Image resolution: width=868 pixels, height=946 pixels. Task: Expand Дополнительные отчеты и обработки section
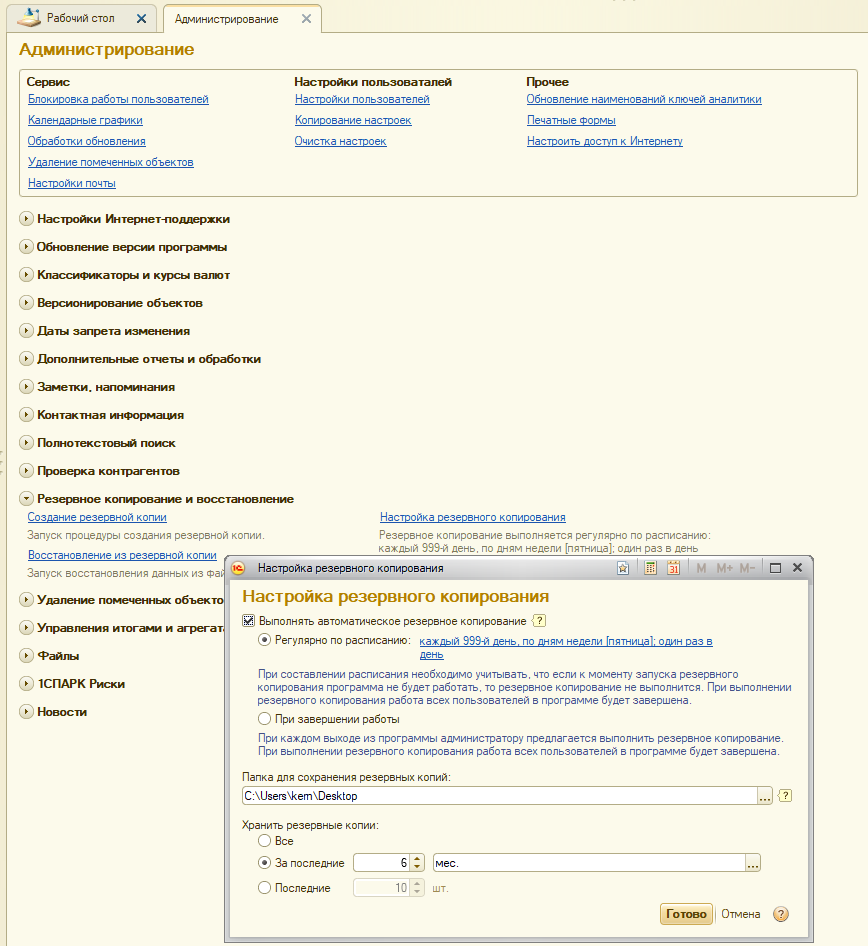point(26,359)
